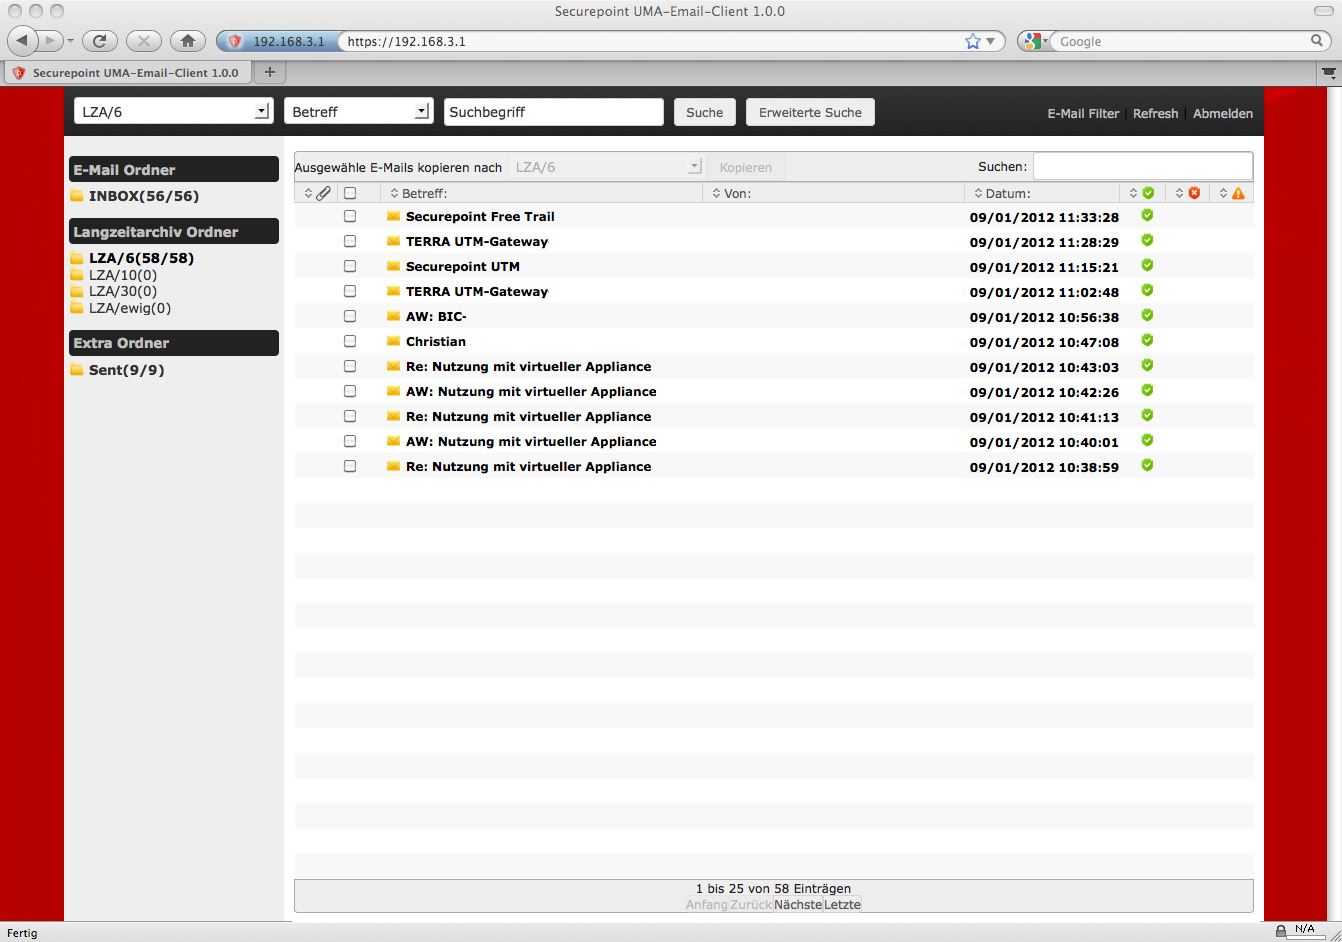The width and height of the screenshot is (1342, 942).
Task: Bookmark this page with the star icon
Action: point(973,41)
